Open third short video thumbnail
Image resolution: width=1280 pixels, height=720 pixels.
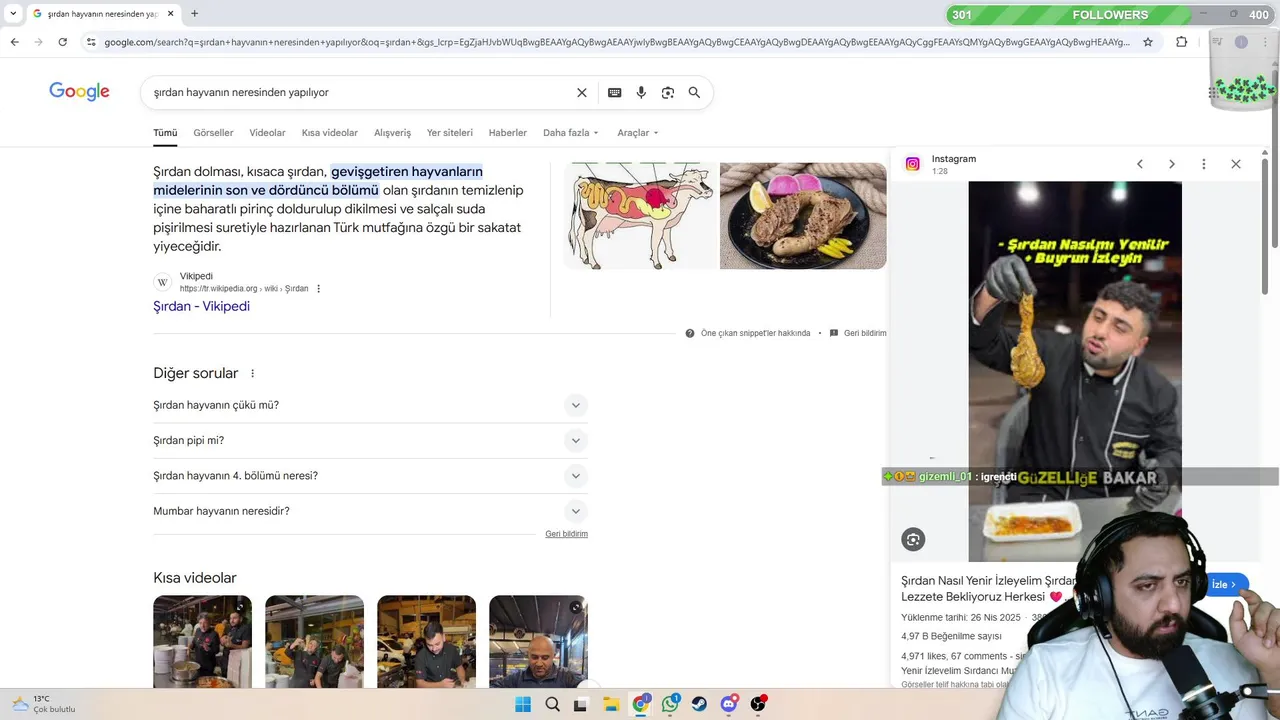pyautogui.click(x=426, y=641)
